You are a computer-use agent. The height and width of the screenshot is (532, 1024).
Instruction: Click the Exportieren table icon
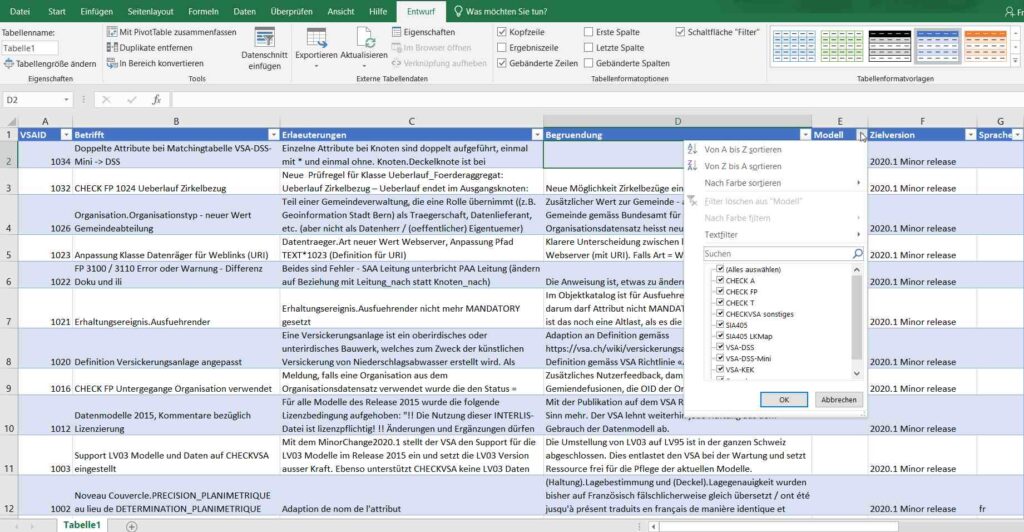315,40
